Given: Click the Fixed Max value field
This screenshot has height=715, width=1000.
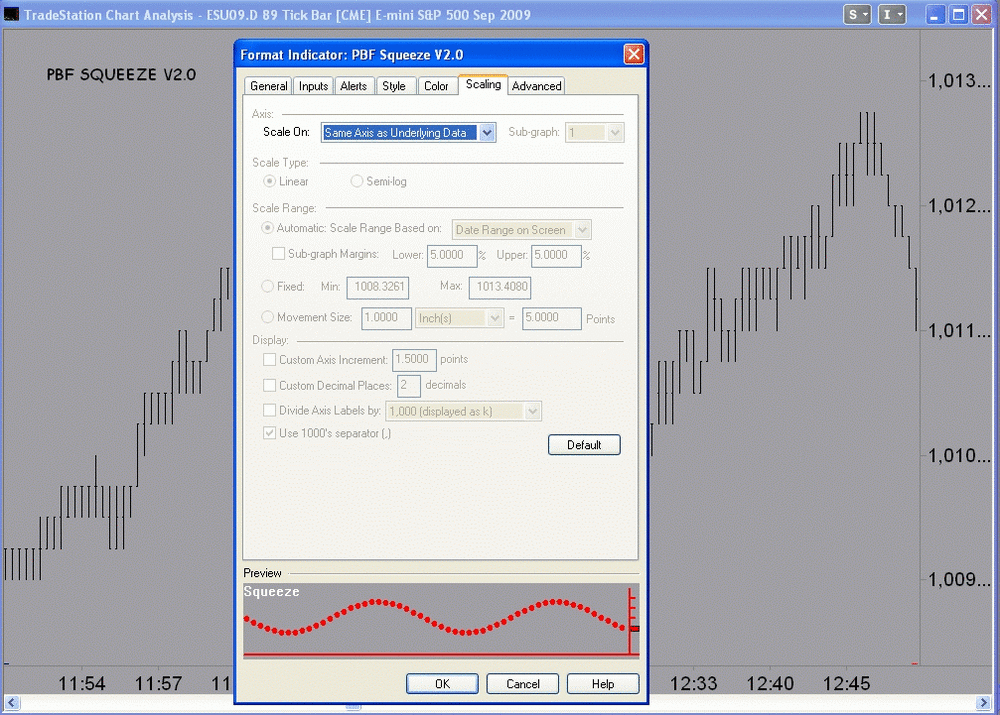Looking at the screenshot, I should [x=500, y=287].
